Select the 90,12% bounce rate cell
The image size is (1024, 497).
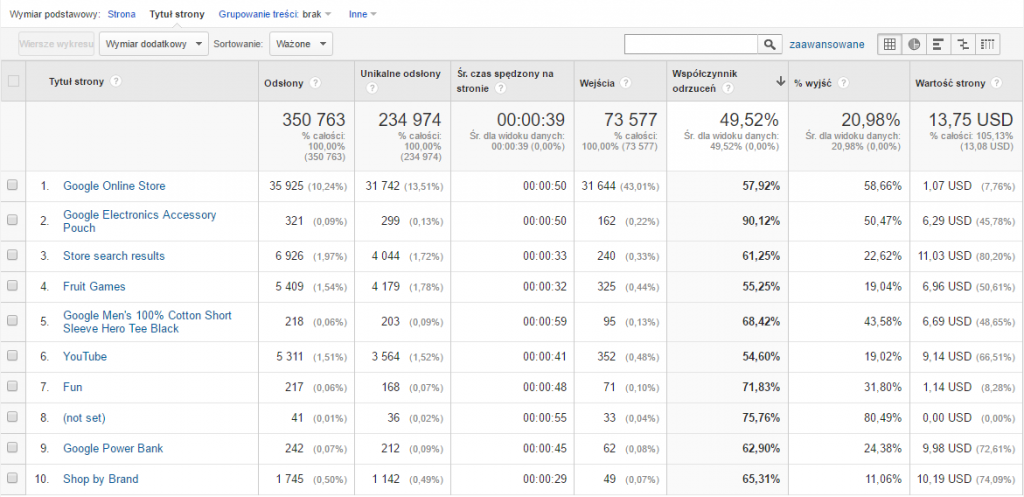click(761, 221)
